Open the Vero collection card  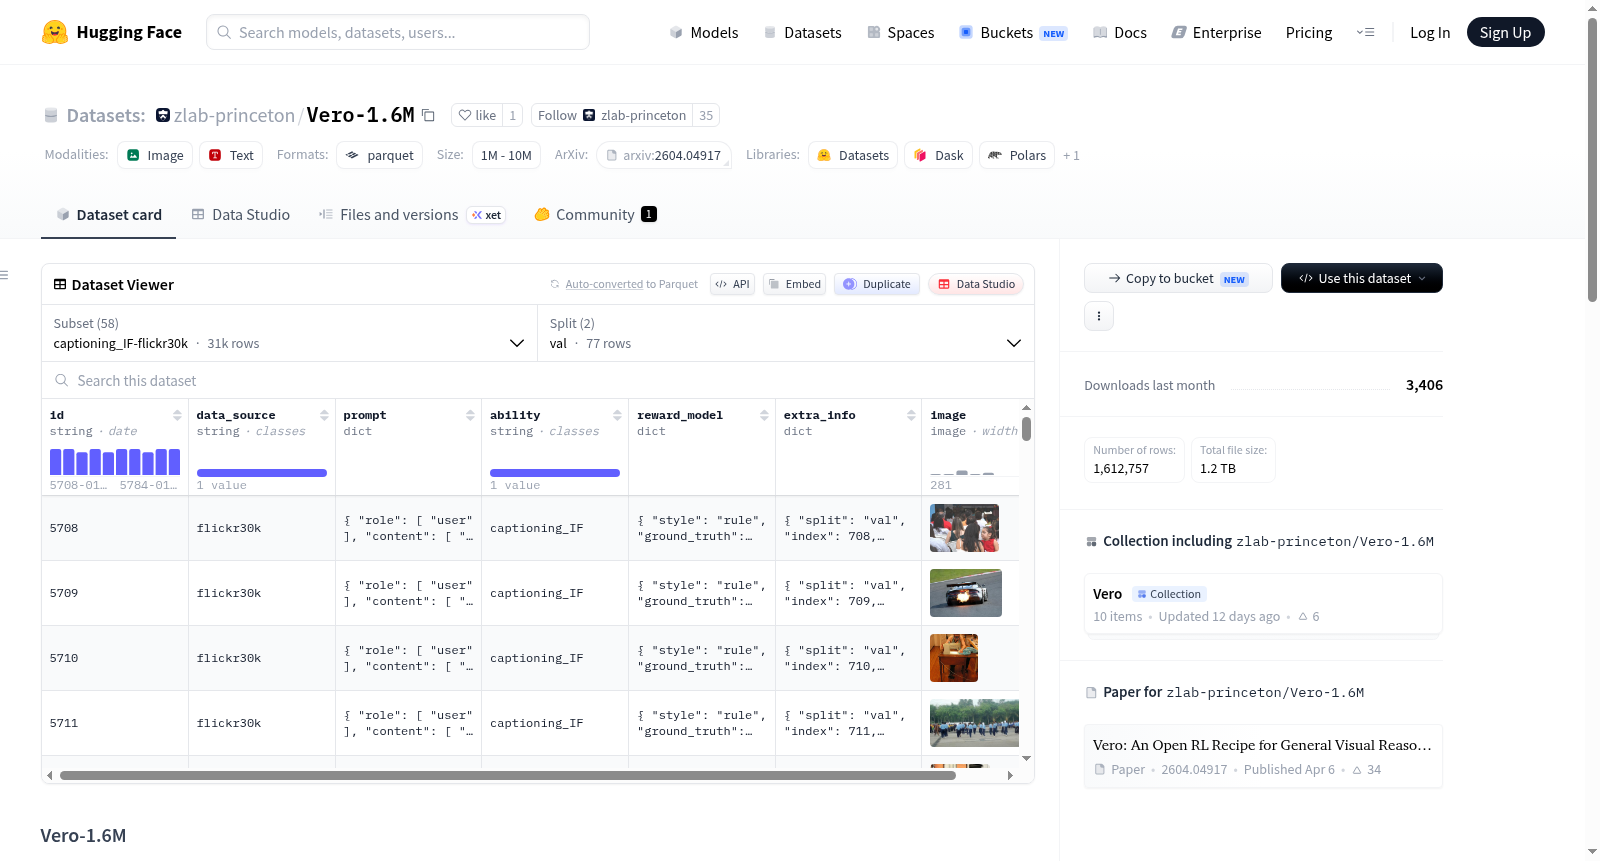[1263, 604]
